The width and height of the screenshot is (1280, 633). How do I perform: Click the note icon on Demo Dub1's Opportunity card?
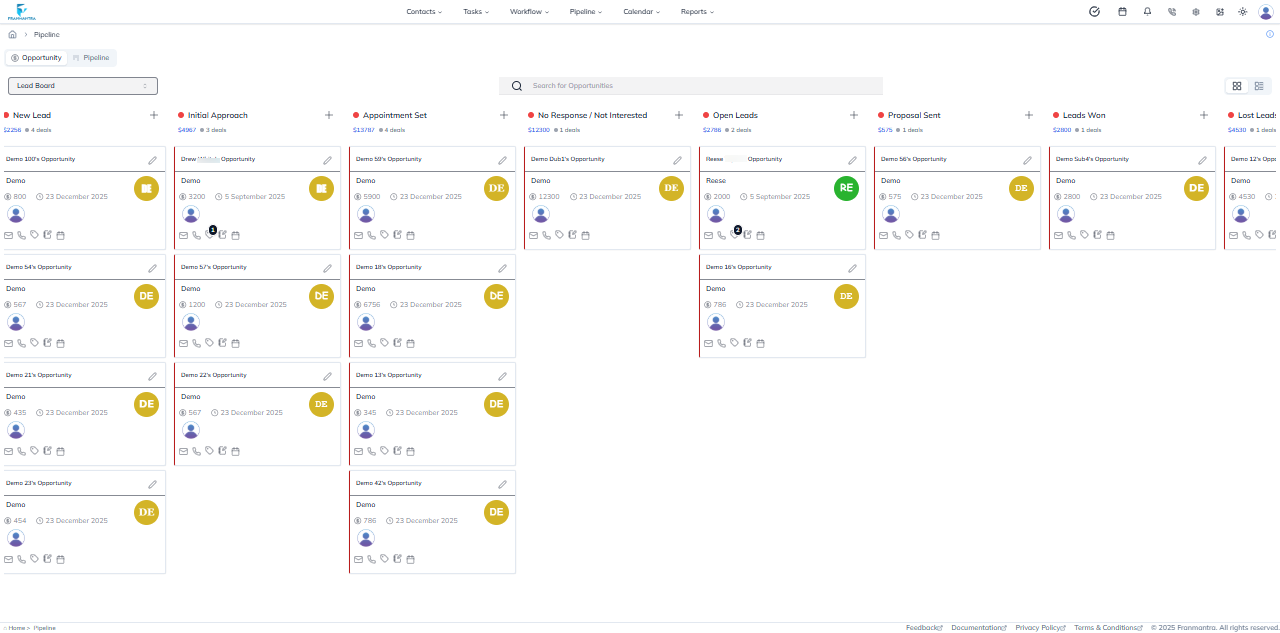pyautogui.click(x=572, y=235)
